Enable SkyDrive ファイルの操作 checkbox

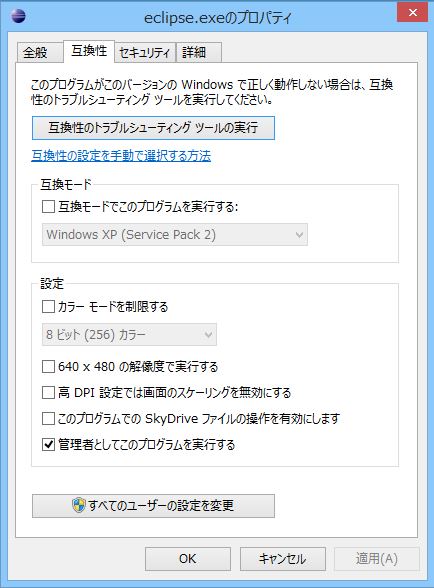point(48,418)
